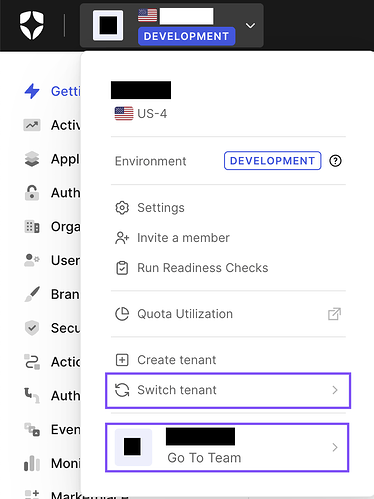Click the tenant avatar thumbnail in header
The width and height of the screenshot is (374, 499).
tap(108, 25)
